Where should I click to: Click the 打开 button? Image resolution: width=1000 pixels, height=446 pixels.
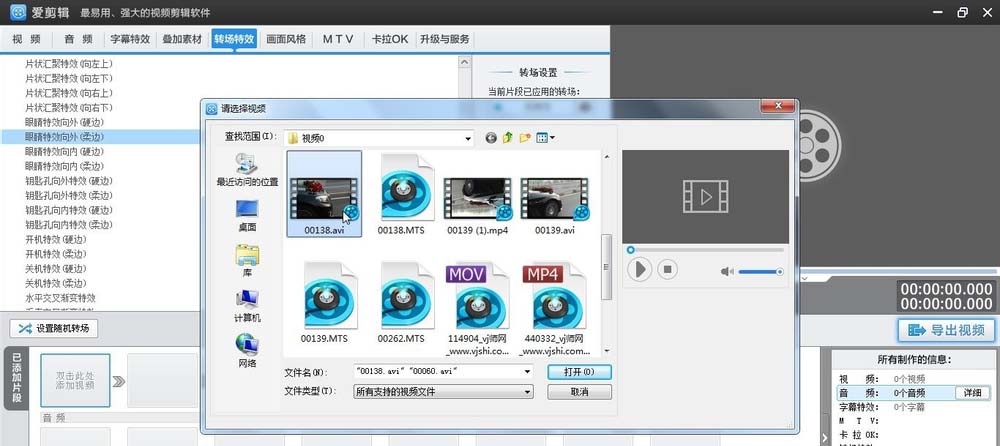point(579,371)
